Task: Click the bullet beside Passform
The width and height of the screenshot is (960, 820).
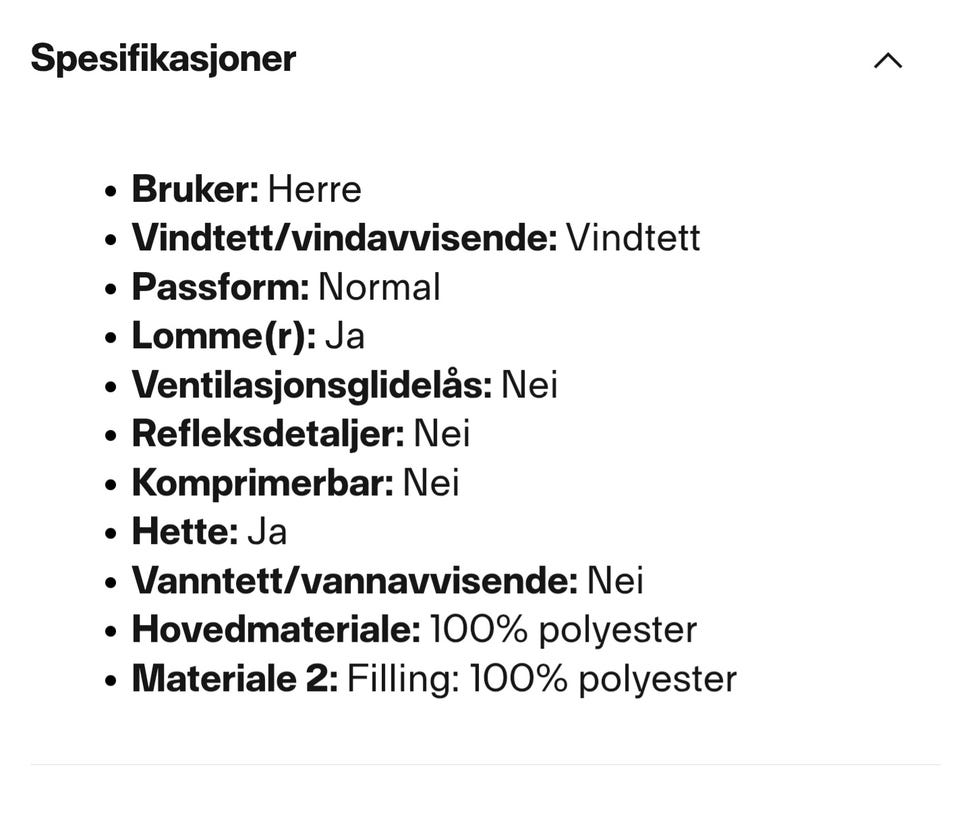Action: click(x=108, y=287)
